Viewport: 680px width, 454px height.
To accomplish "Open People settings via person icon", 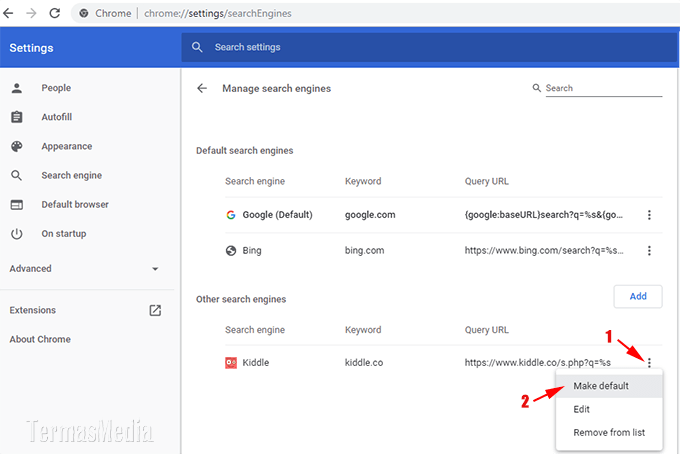I will [x=17, y=88].
